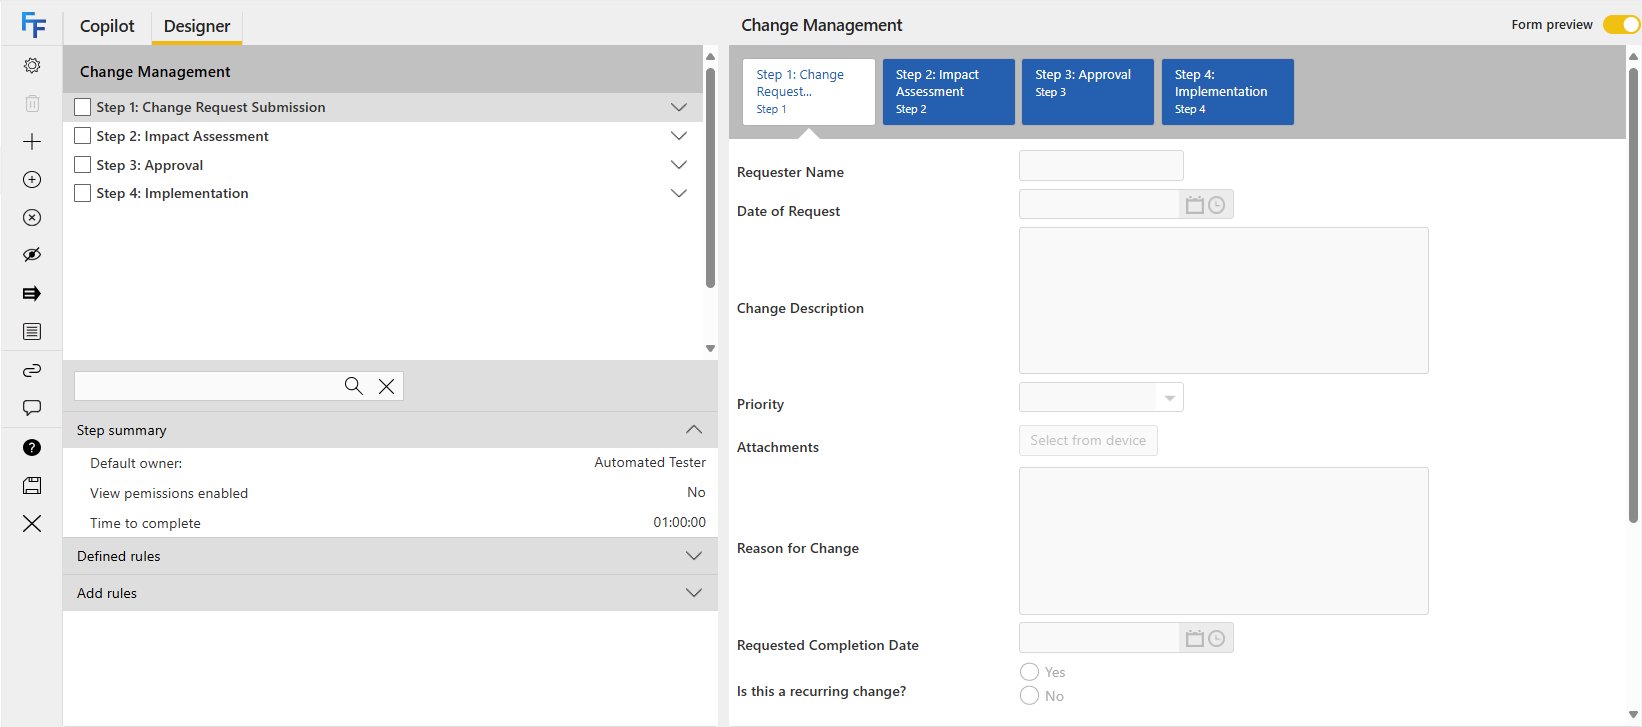Clear search with the X icon
The image size is (1642, 727).
[386, 386]
